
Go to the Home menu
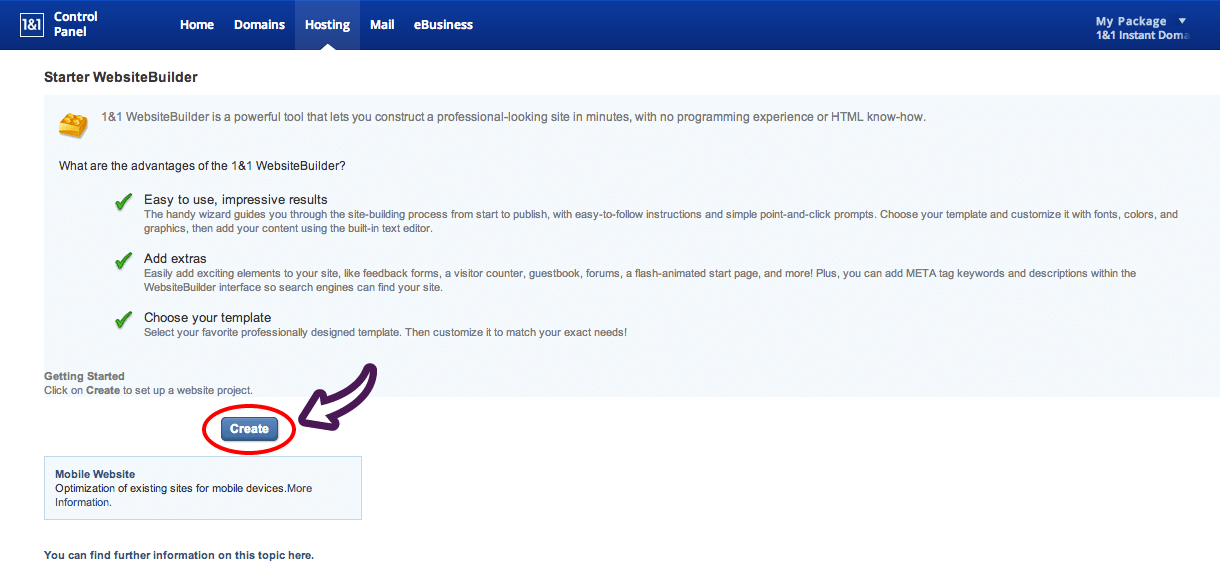[x=197, y=25]
